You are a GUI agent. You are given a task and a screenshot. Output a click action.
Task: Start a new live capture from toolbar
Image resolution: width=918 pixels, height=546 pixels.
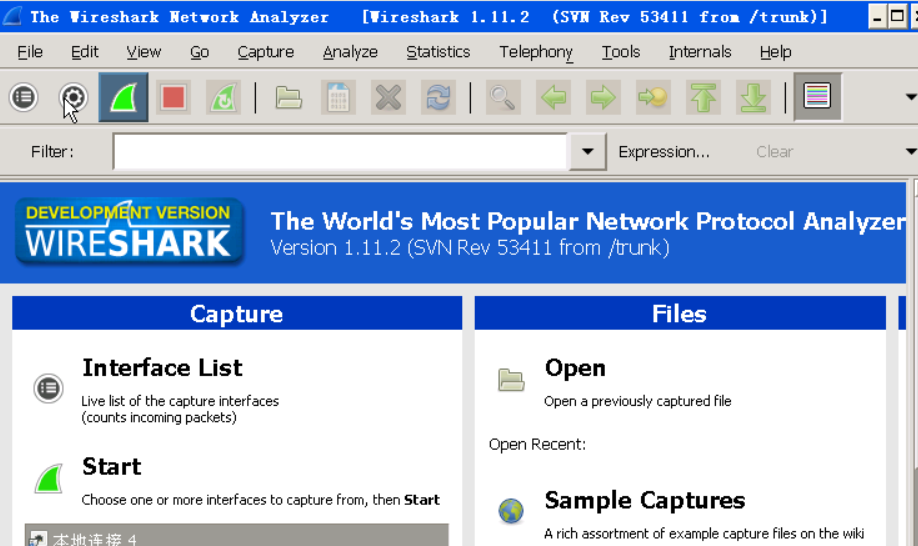coord(124,97)
